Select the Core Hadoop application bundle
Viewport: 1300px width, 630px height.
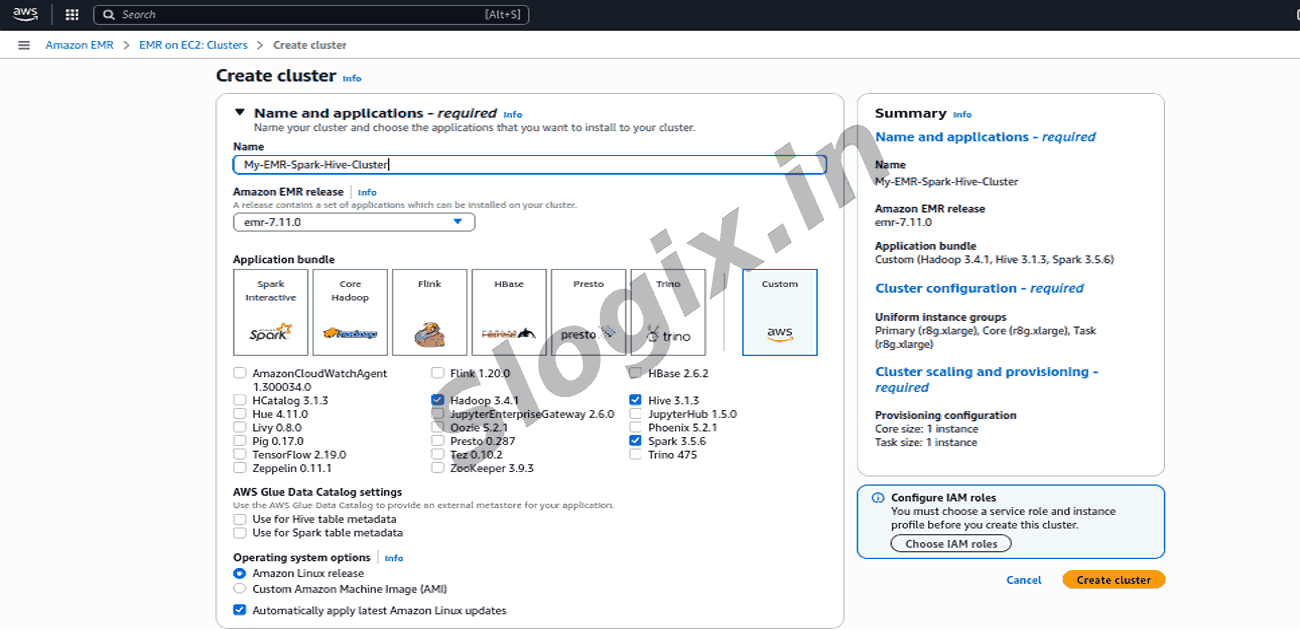pos(350,312)
